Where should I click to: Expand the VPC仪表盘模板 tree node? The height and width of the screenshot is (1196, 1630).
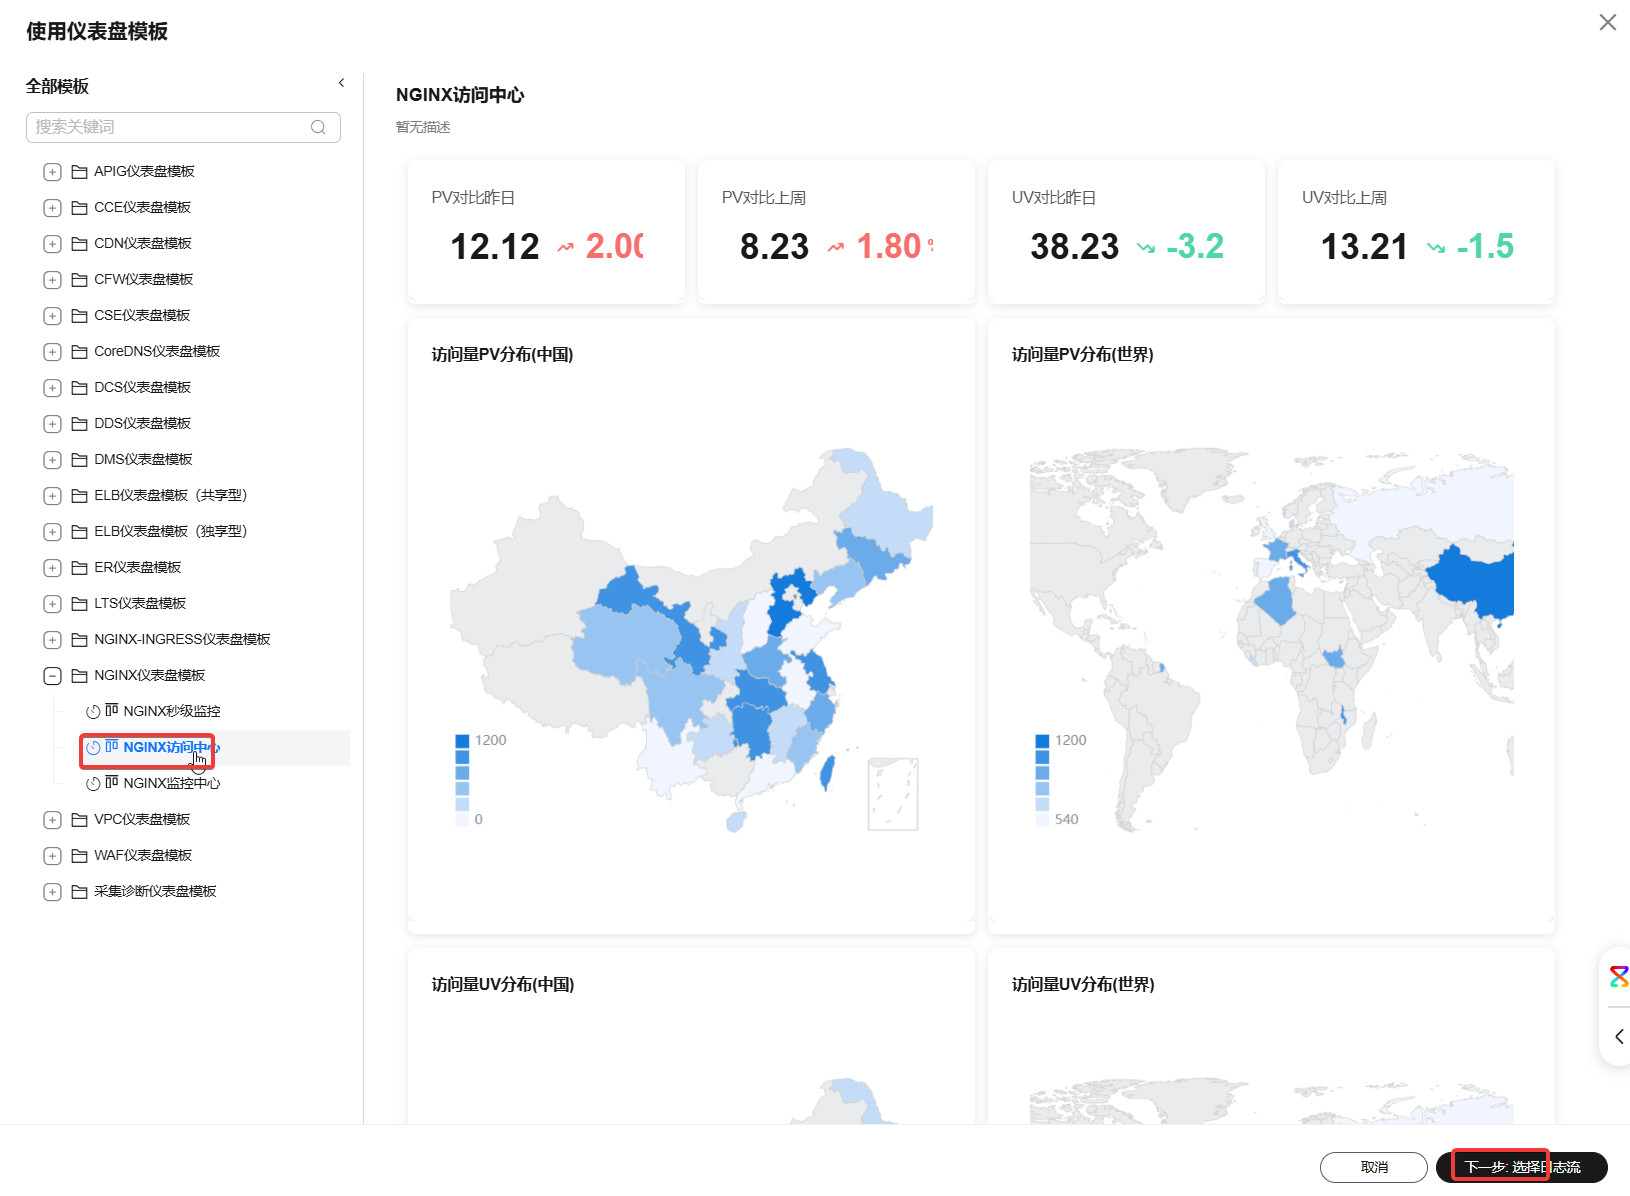[53, 820]
